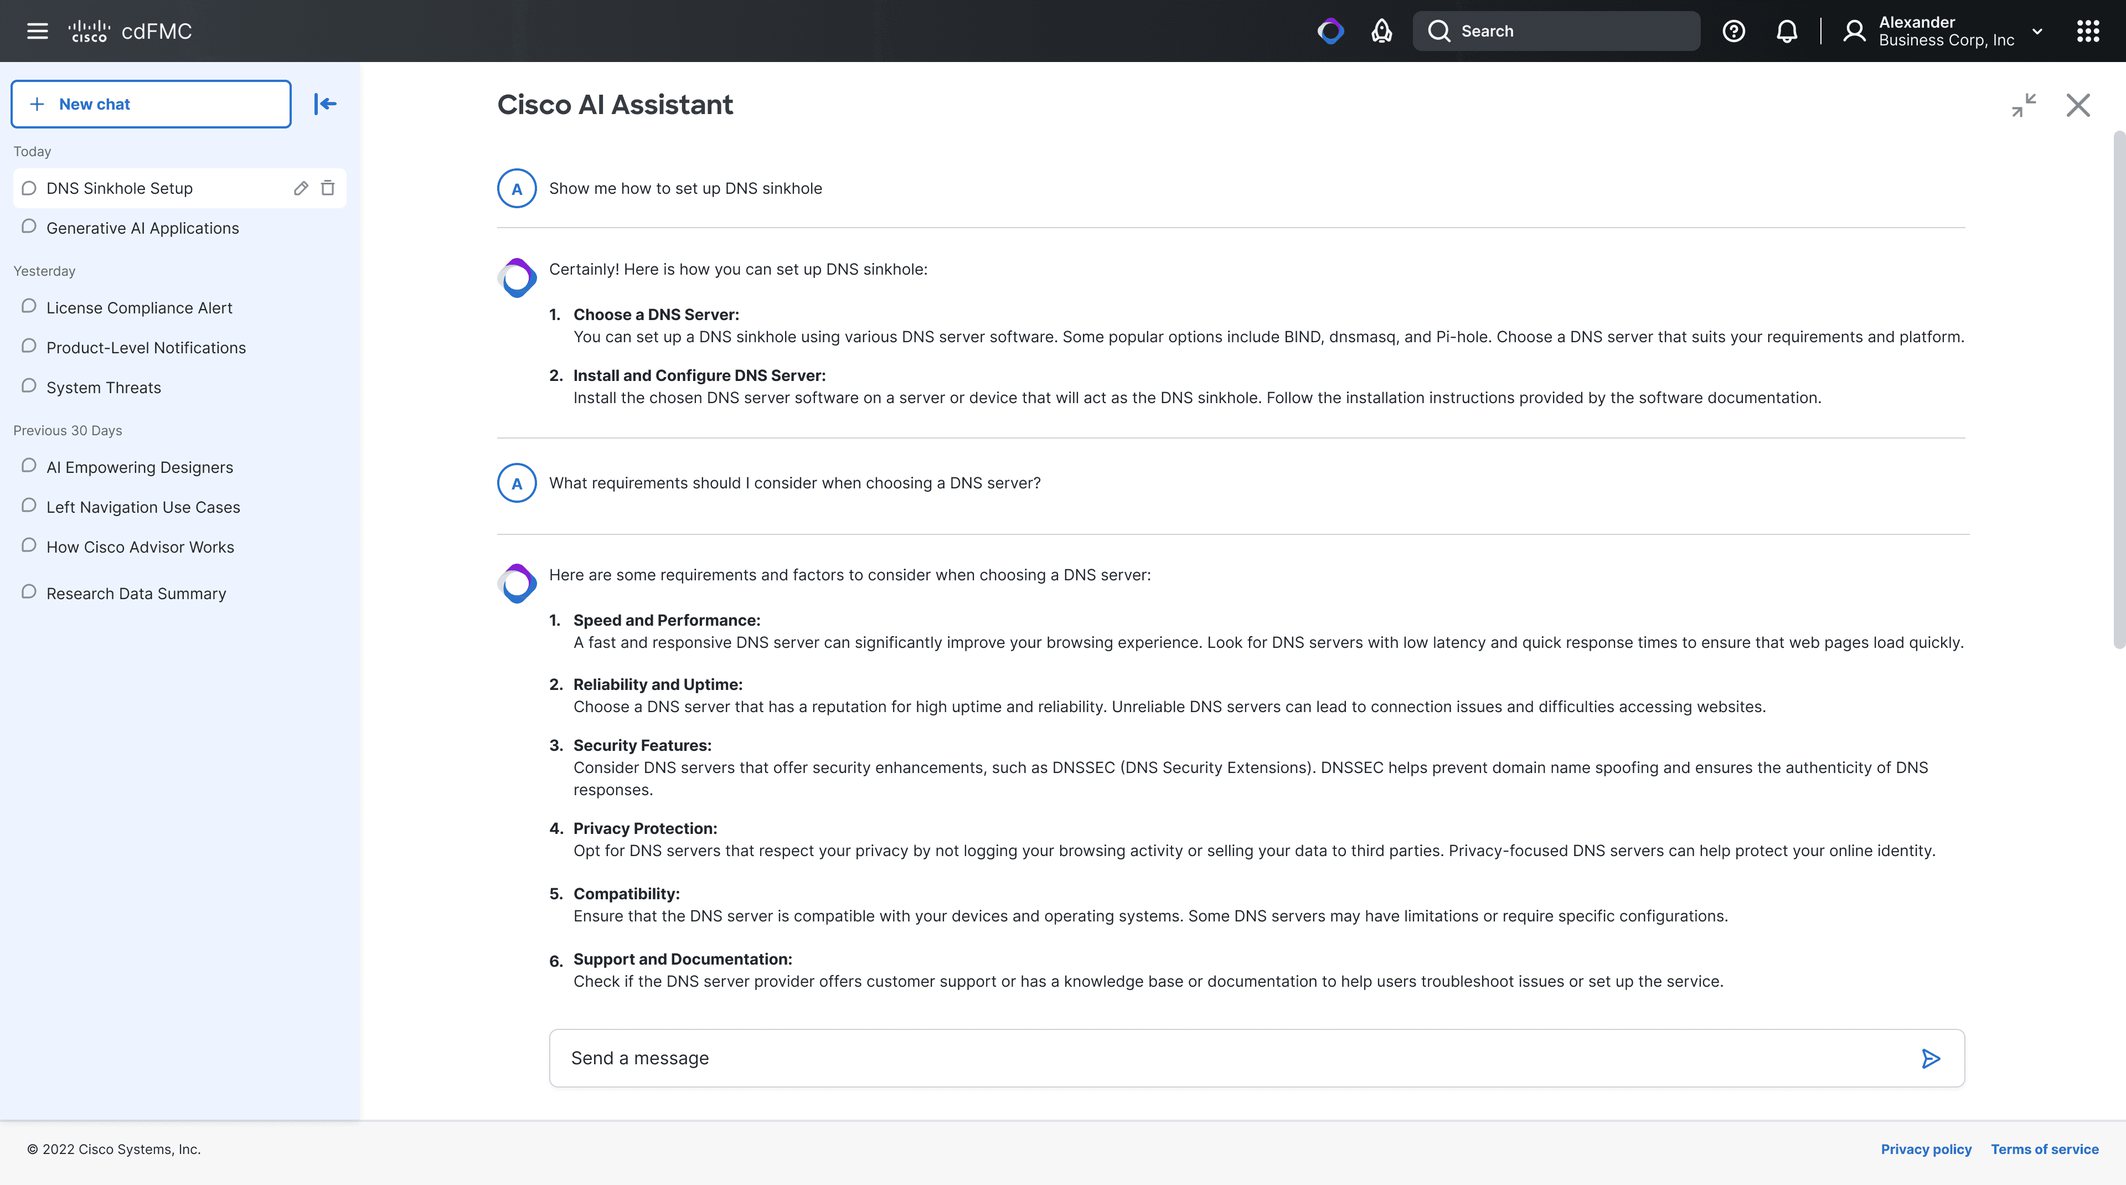Click the Cisco cdFMC logo
Viewport: 2126px width, 1185px height.
pyautogui.click(x=130, y=31)
